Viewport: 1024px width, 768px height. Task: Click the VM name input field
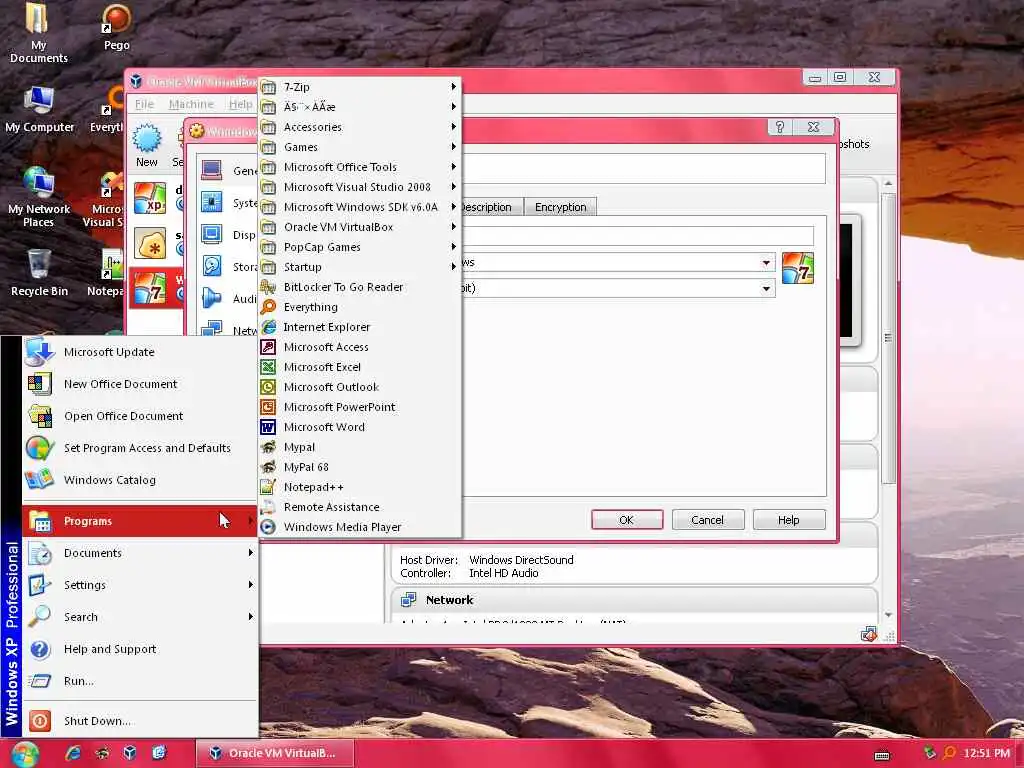pos(637,236)
